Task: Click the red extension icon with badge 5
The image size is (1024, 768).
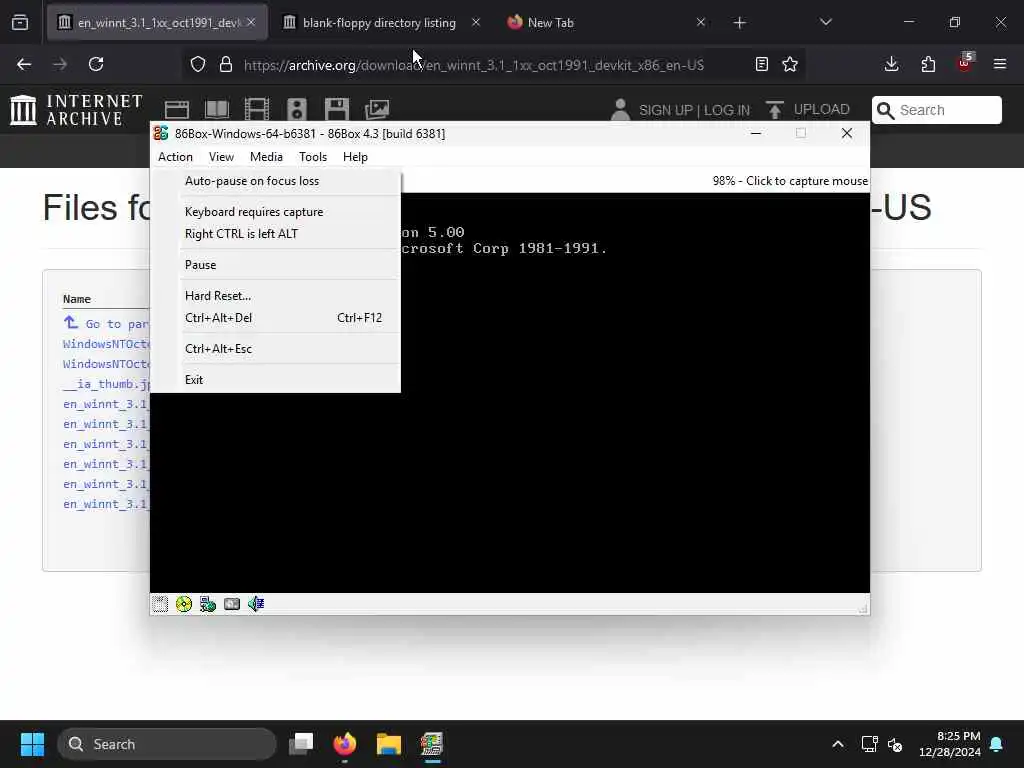Action: point(965,63)
